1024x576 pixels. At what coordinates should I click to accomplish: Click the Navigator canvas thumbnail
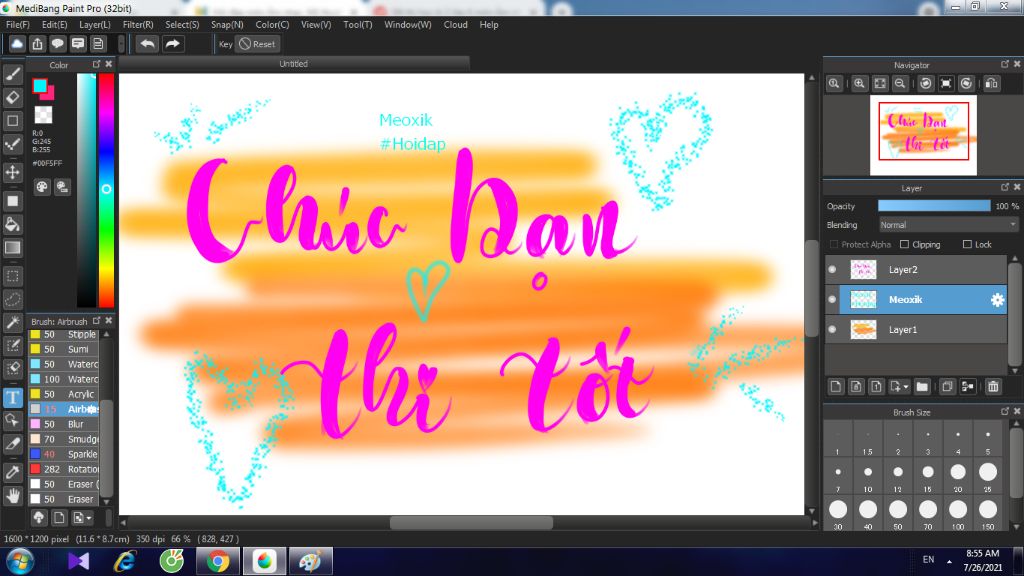click(x=923, y=135)
